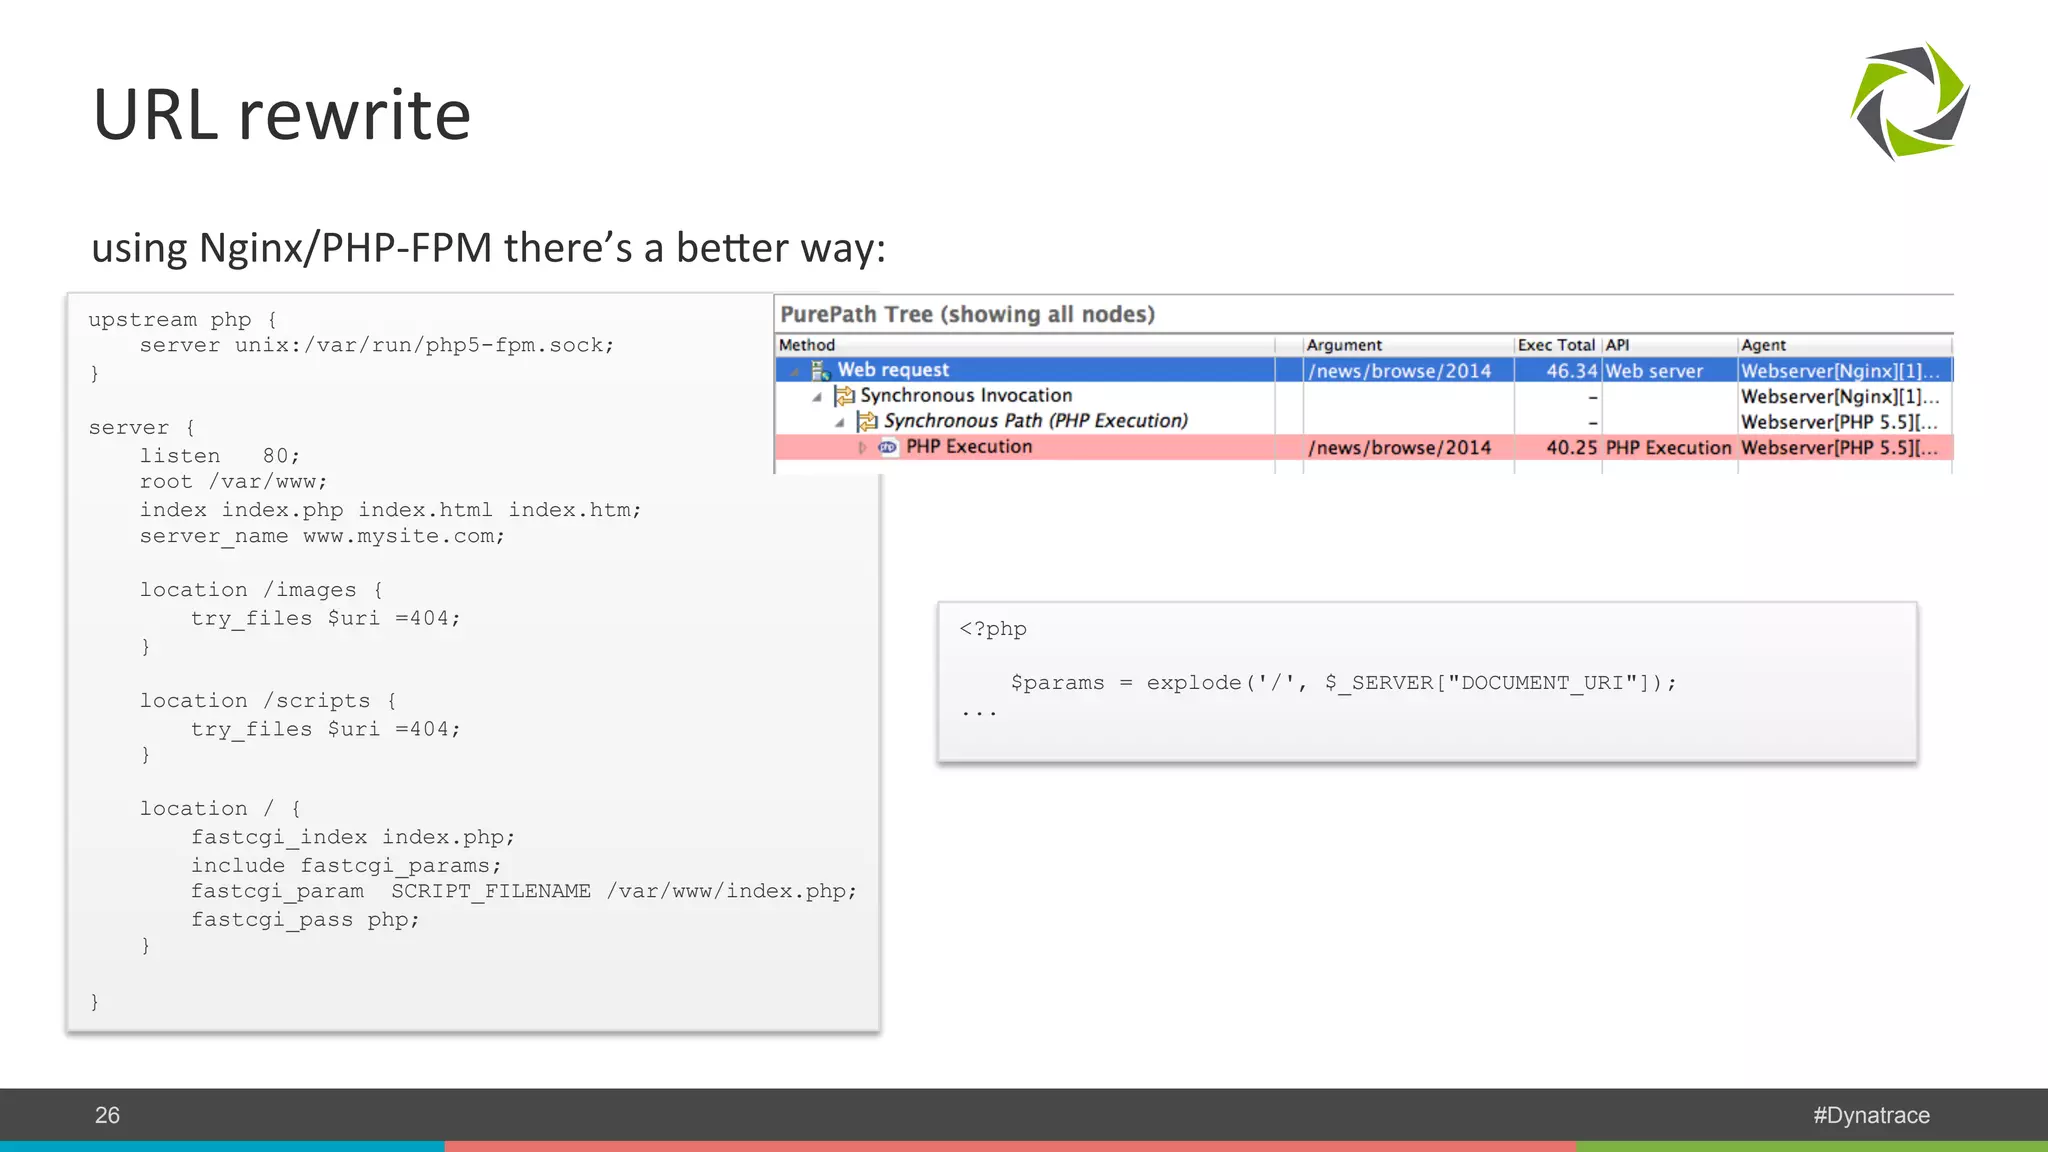Image resolution: width=2048 pixels, height=1152 pixels.
Task: Click the 'include fastcgi_params;' line
Action: pos(346,865)
